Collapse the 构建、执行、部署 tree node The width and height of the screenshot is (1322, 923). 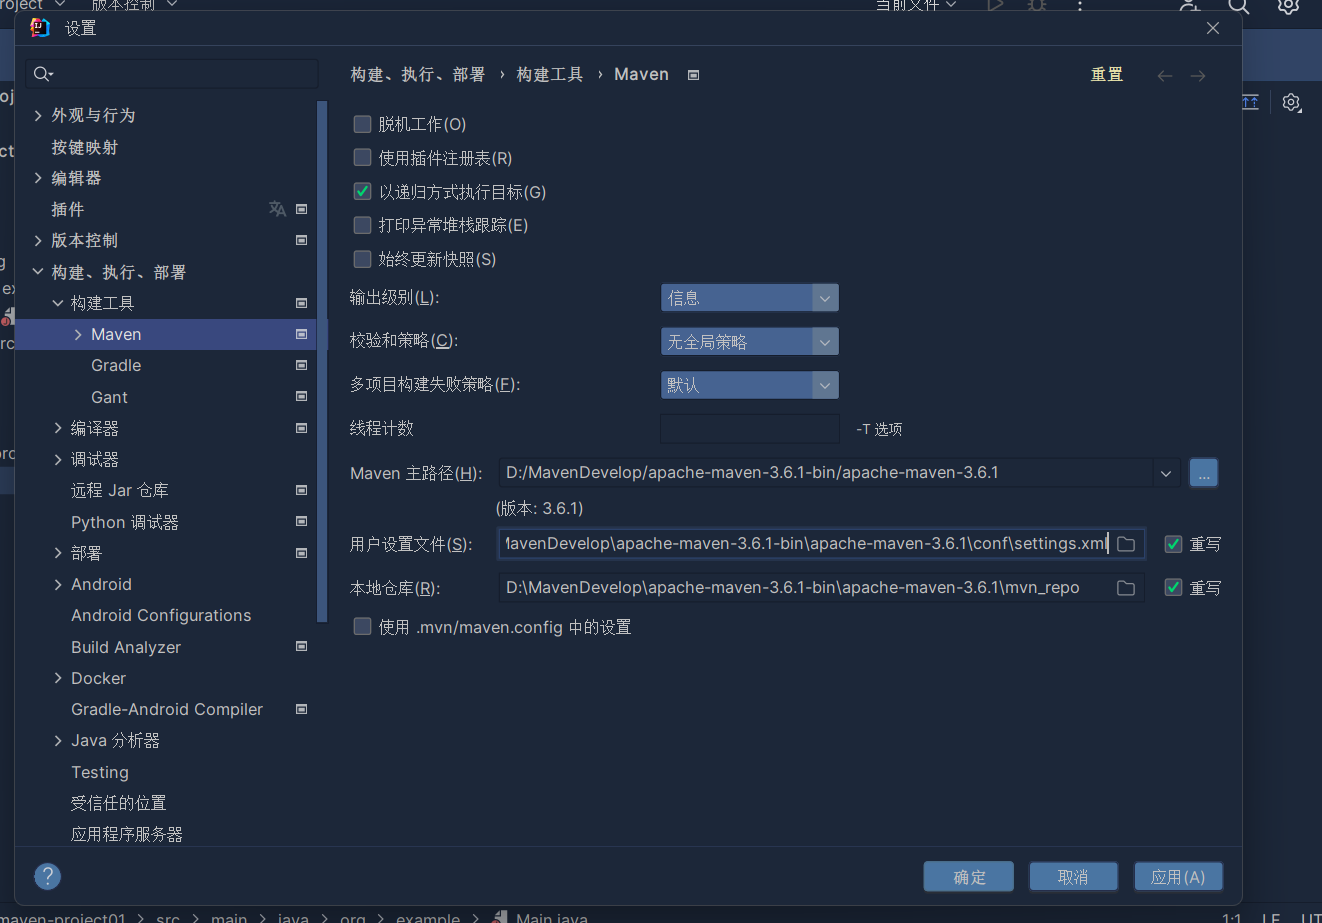click(38, 272)
